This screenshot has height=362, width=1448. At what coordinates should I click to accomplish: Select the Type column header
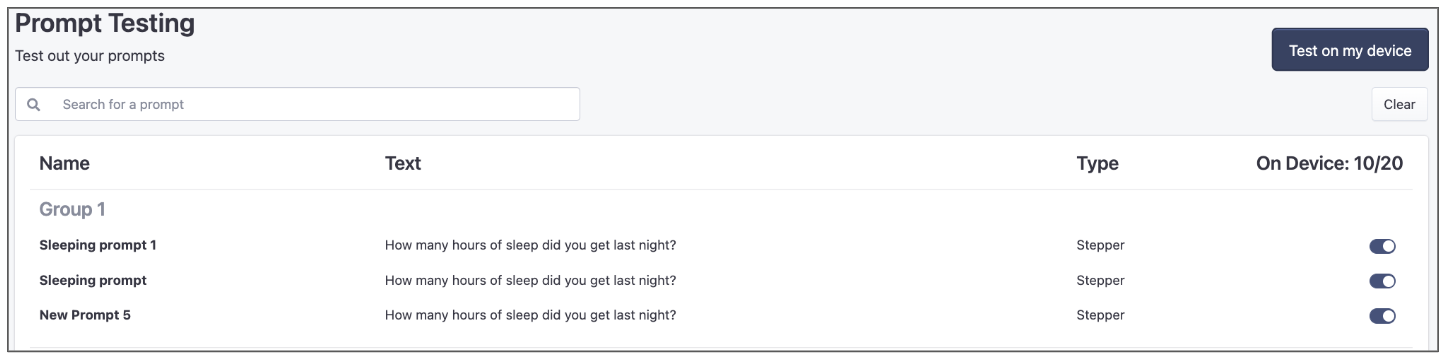pos(1097,164)
